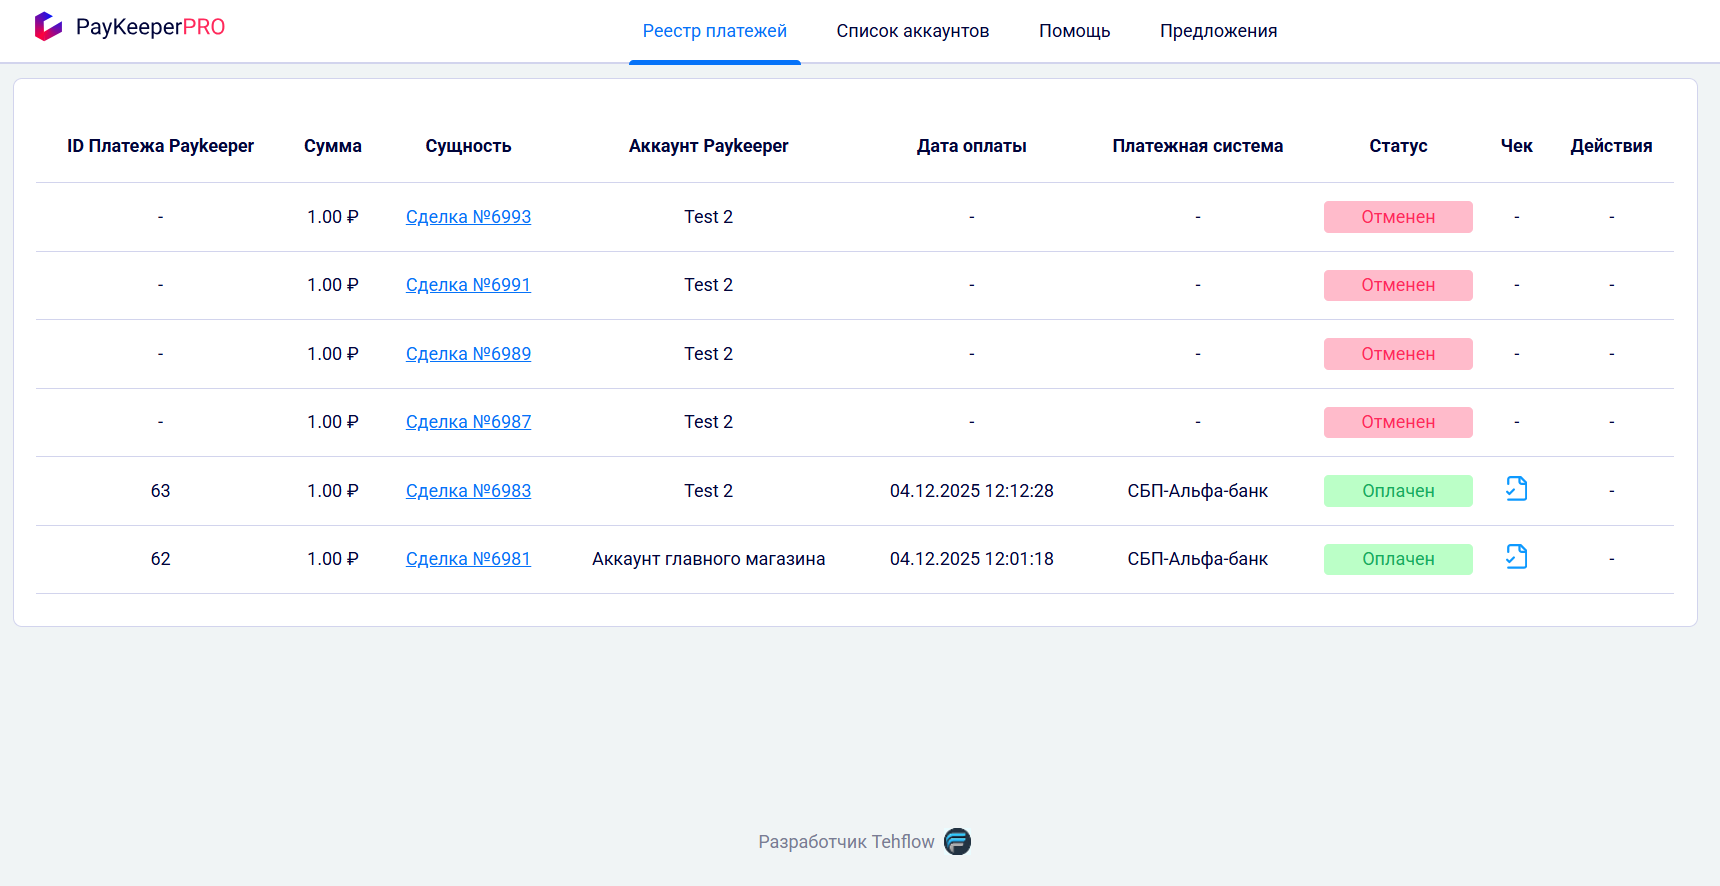The image size is (1720, 886).
Task: Switch to Реестр платежей tab
Action: coord(714,31)
